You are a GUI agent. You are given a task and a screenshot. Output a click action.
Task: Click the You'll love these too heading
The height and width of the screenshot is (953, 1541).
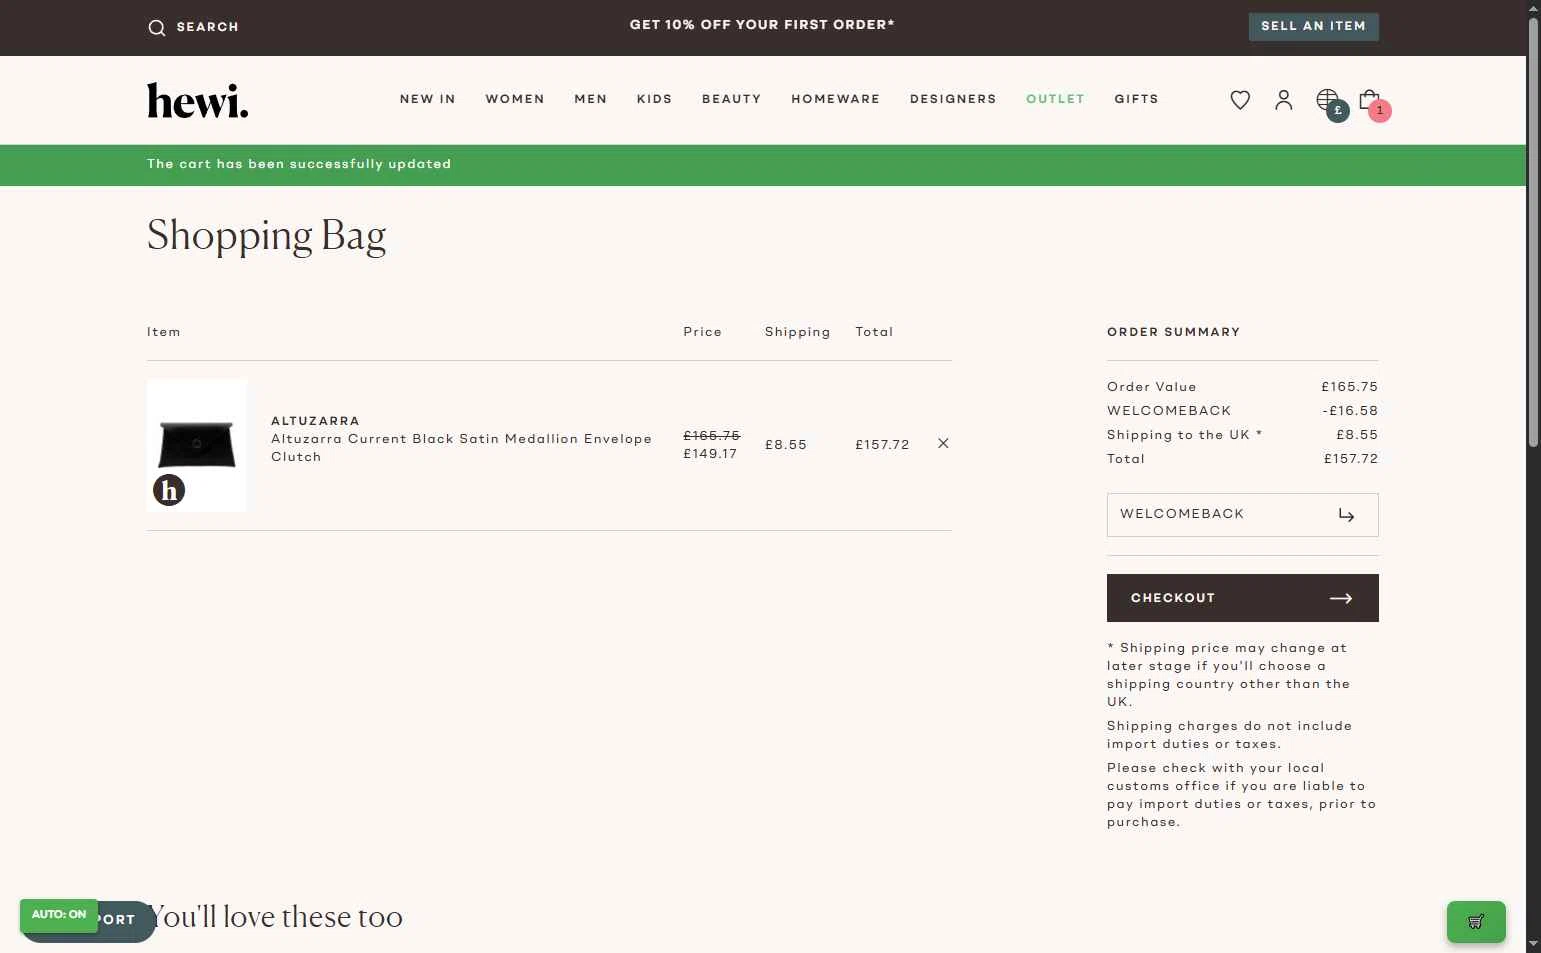(x=275, y=916)
